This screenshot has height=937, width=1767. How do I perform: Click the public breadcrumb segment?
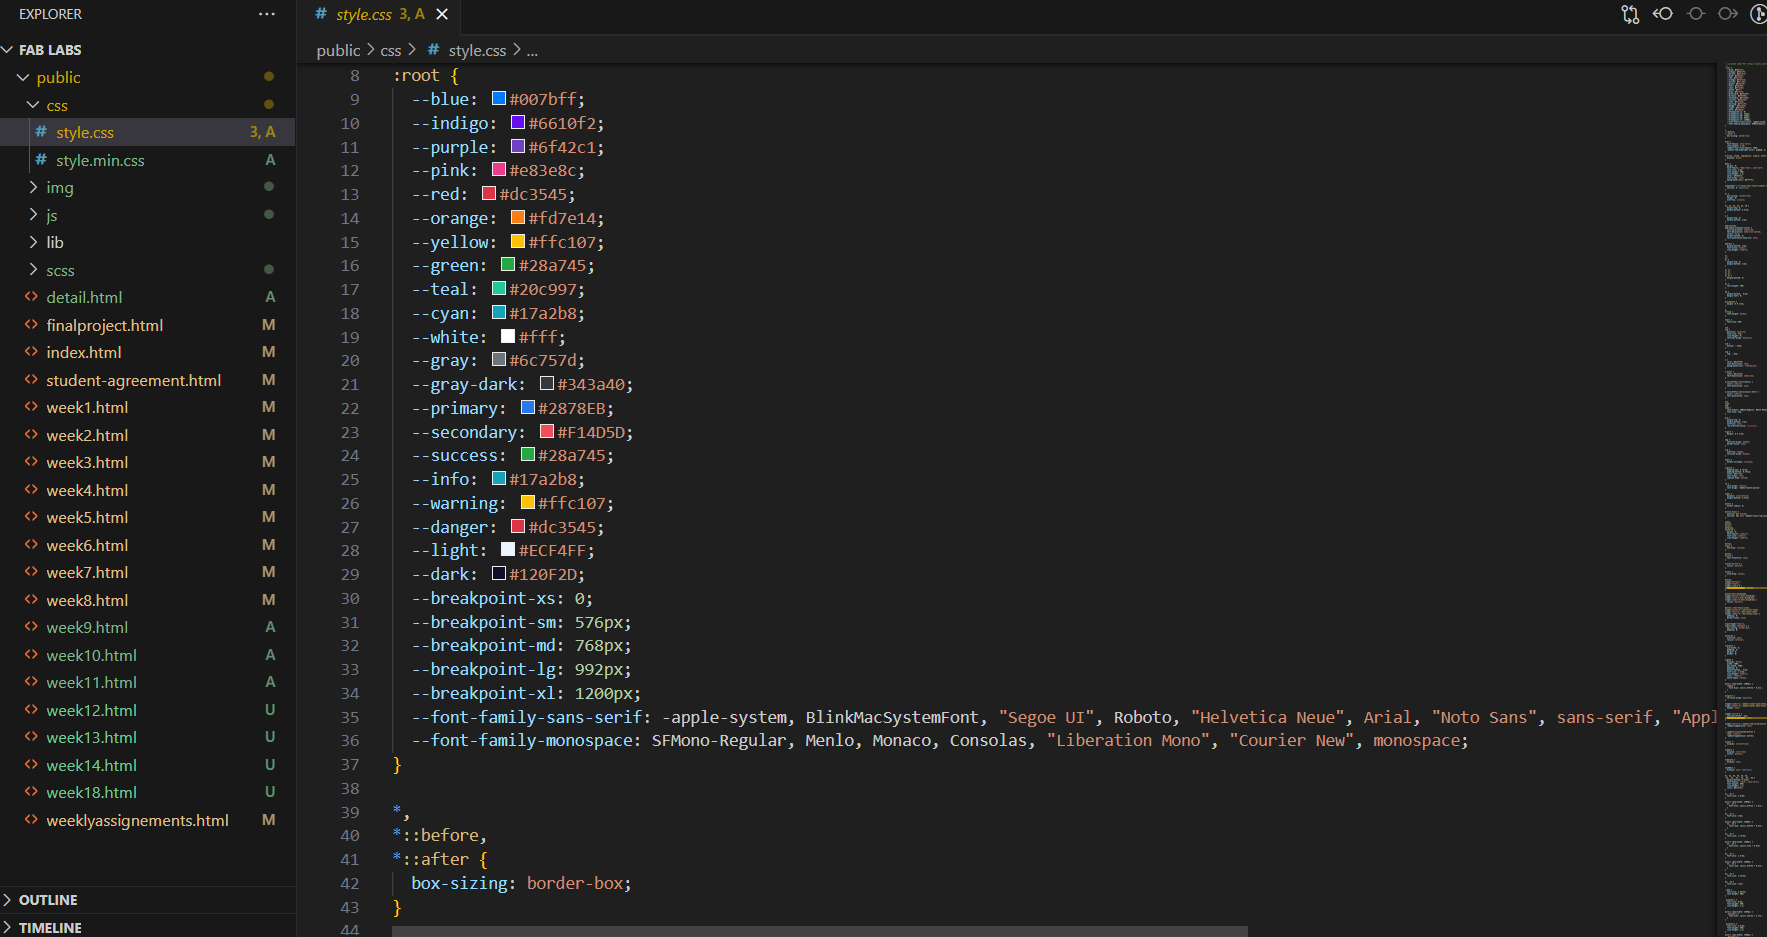(x=338, y=50)
